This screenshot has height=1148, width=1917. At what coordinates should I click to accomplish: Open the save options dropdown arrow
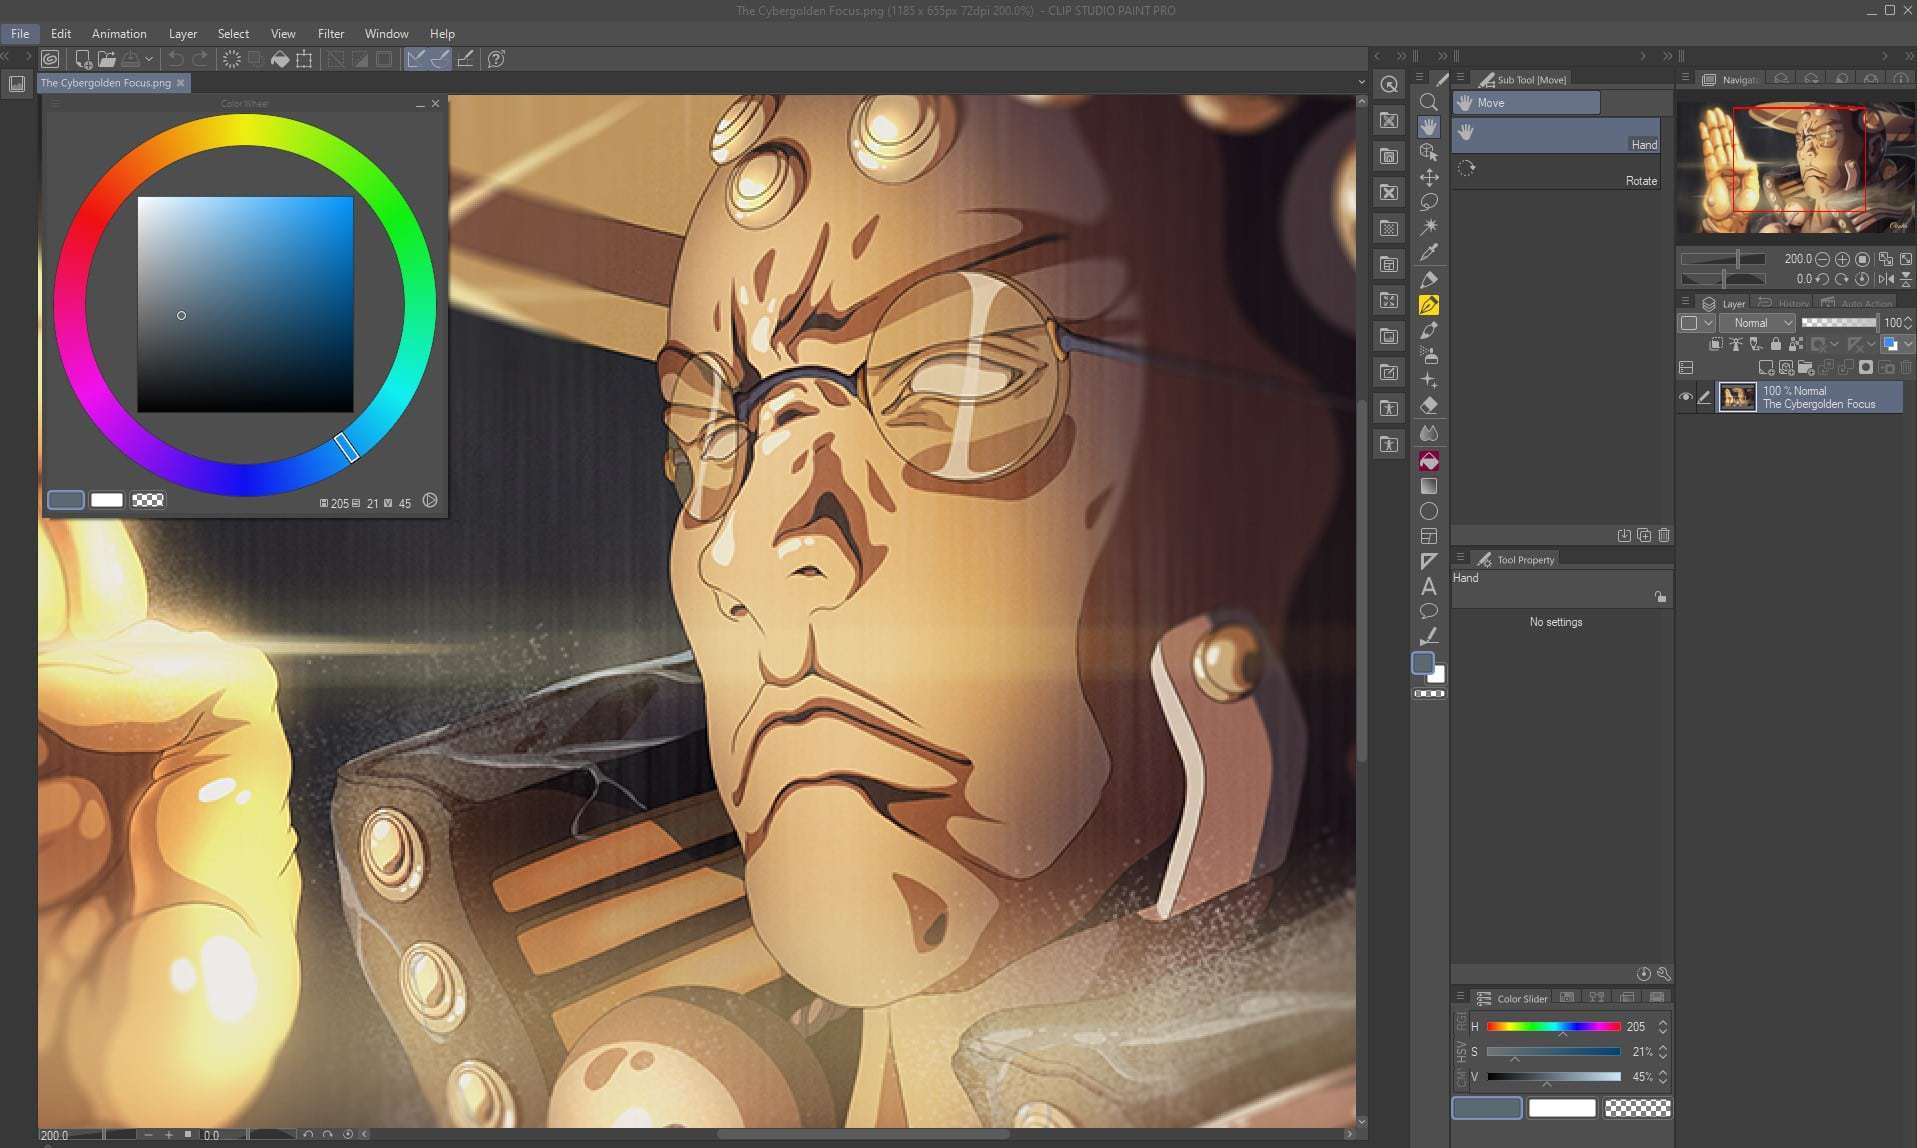click(x=148, y=59)
